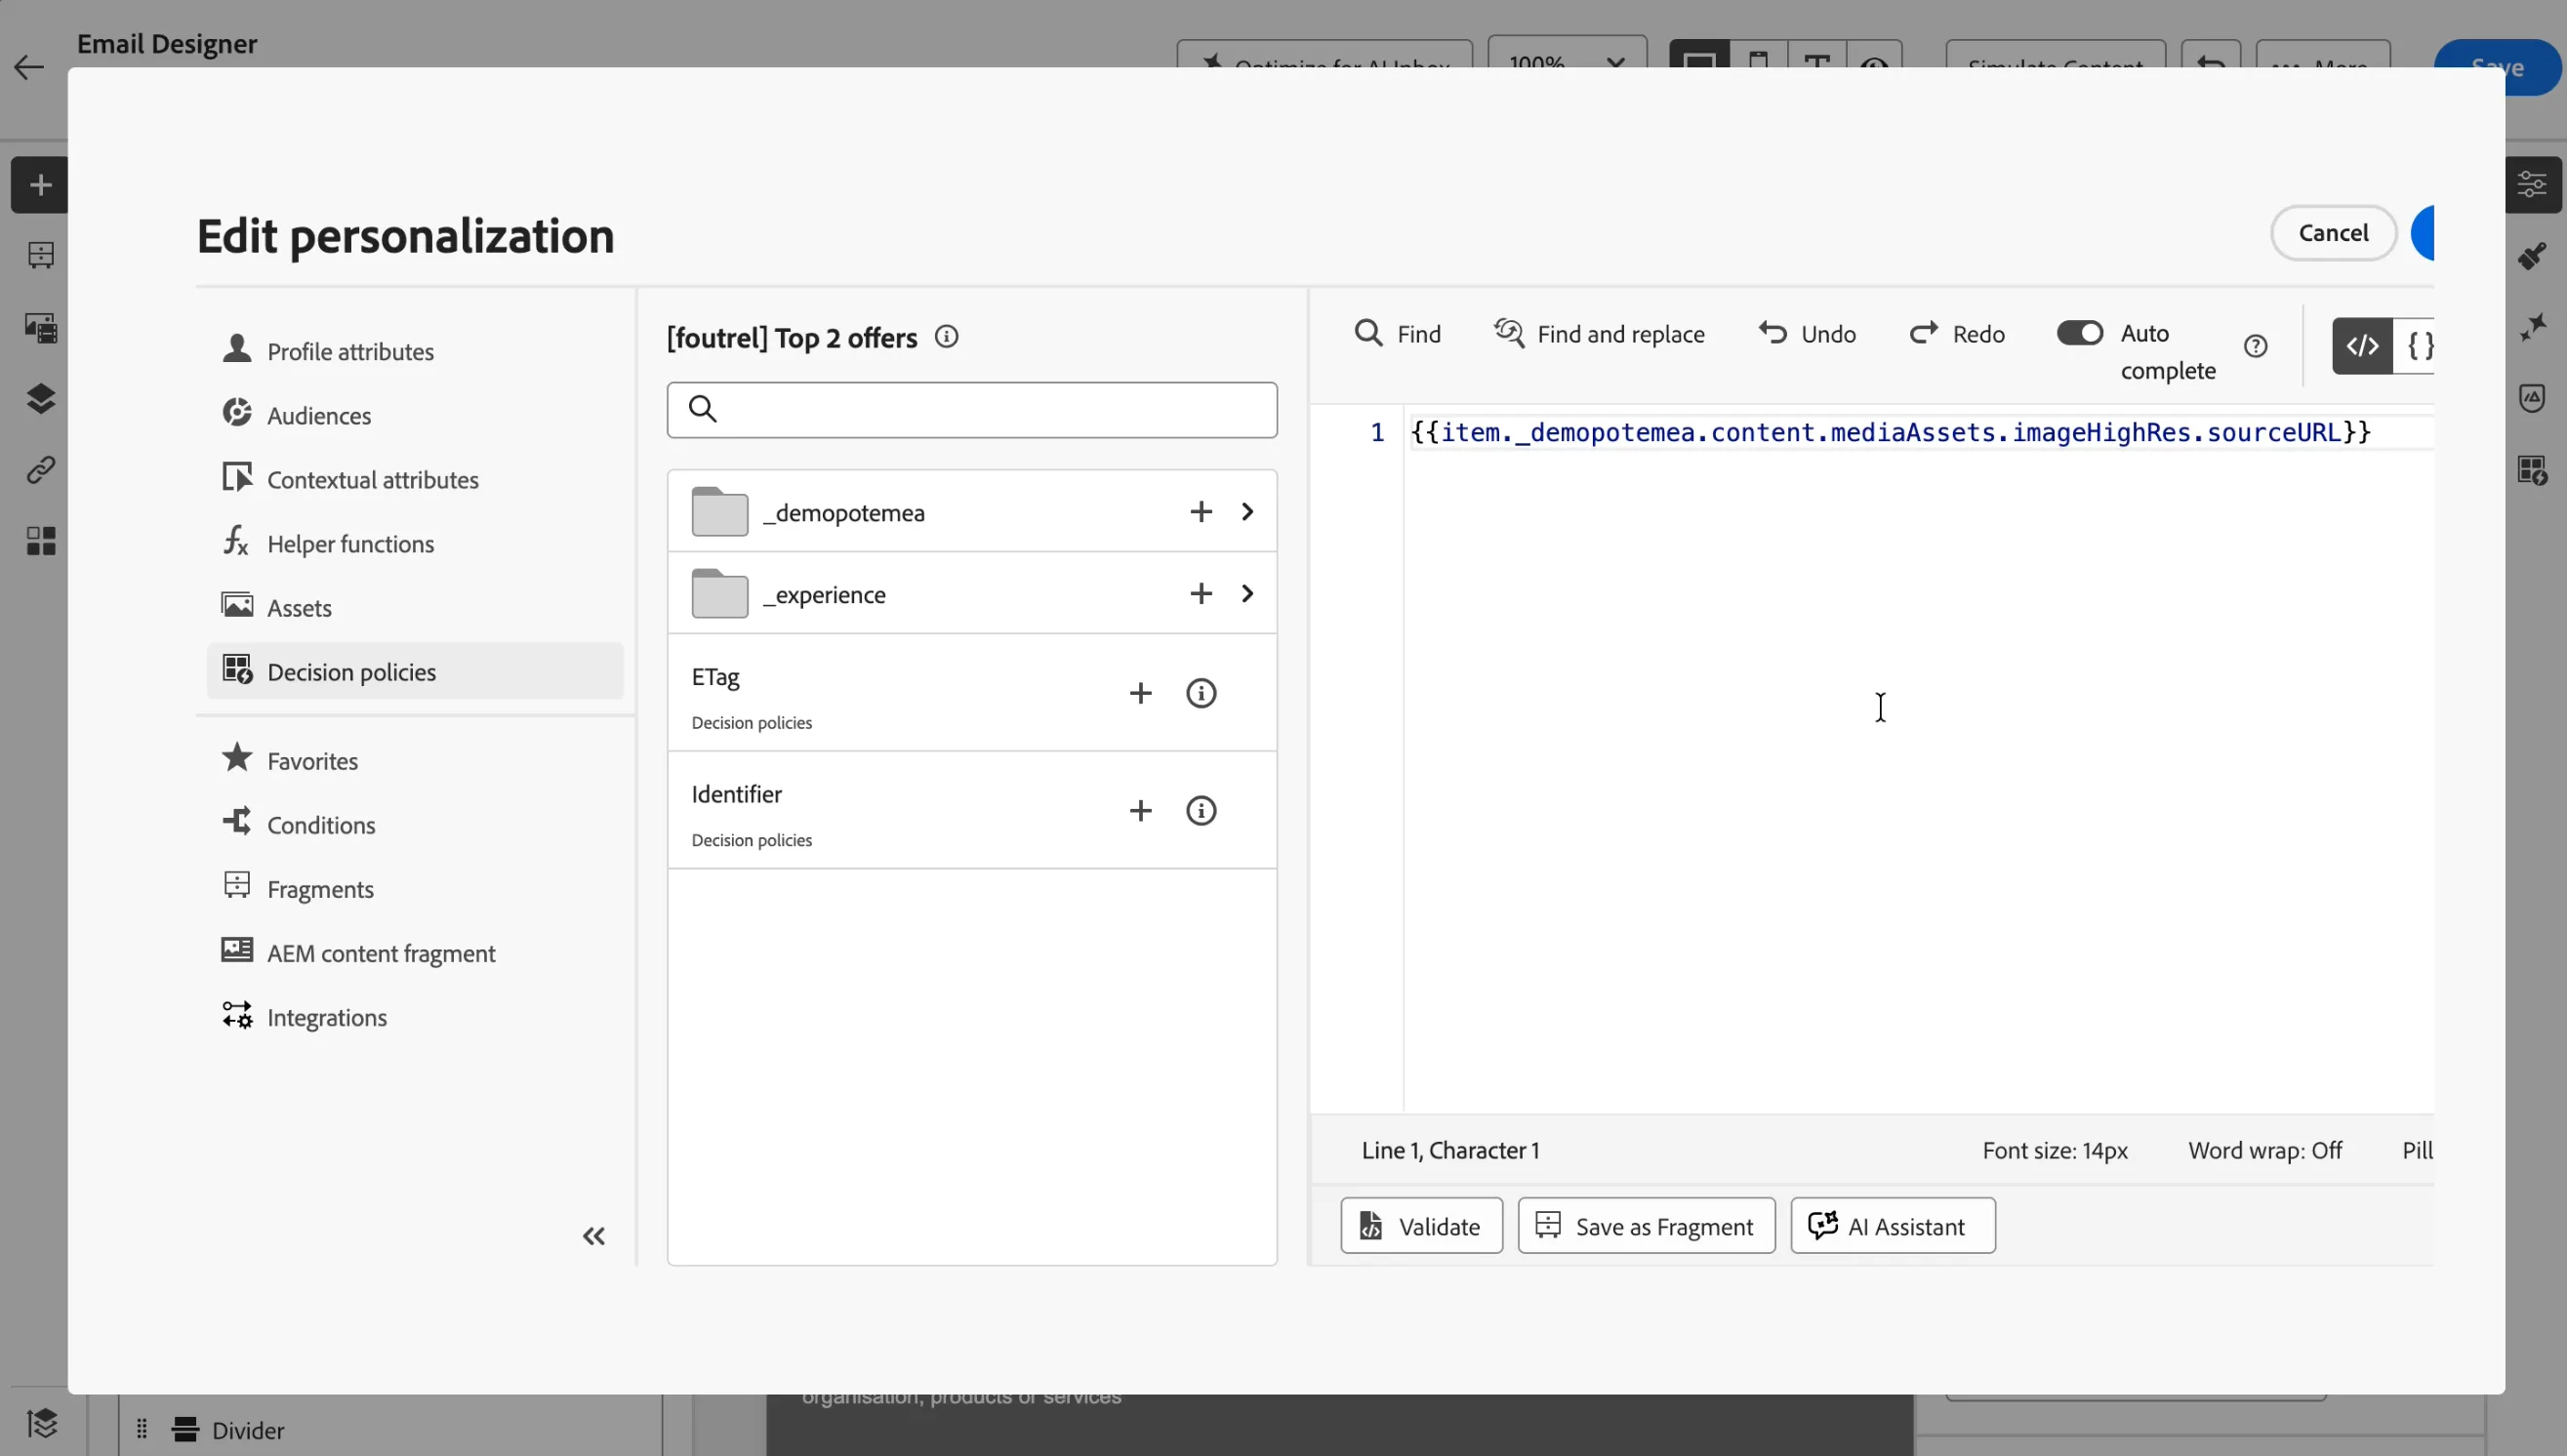Click the expression on editor line 1
The image size is (2567, 1456).
point(1890,433)
